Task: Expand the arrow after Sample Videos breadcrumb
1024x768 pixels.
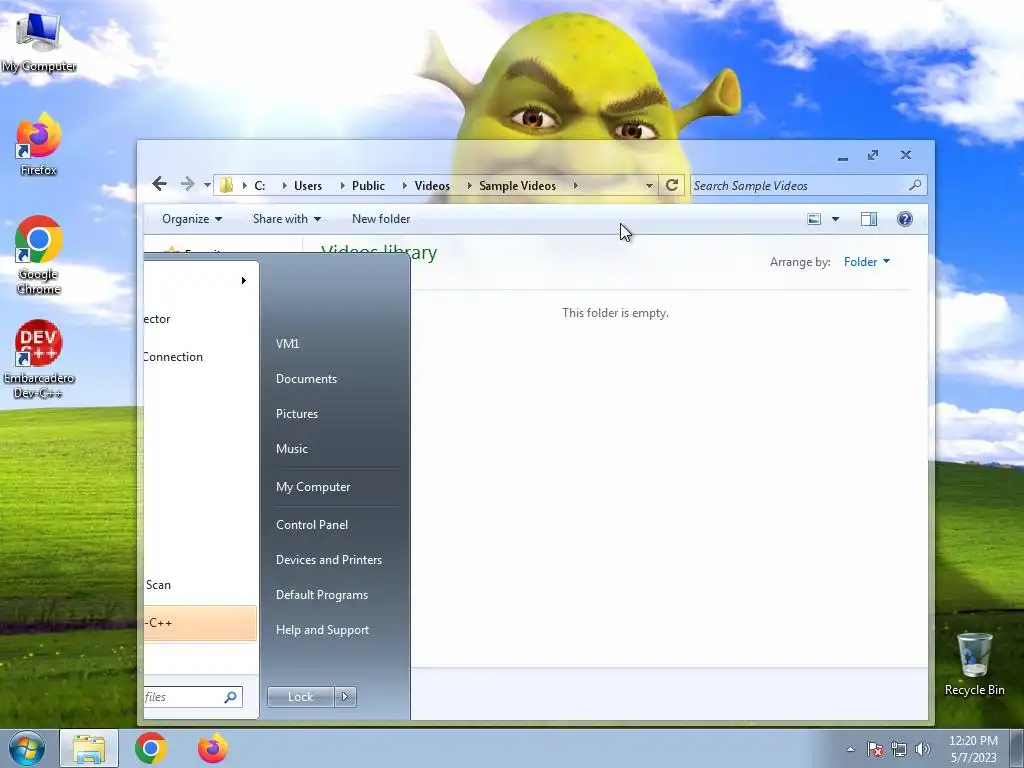Action: 575,185
